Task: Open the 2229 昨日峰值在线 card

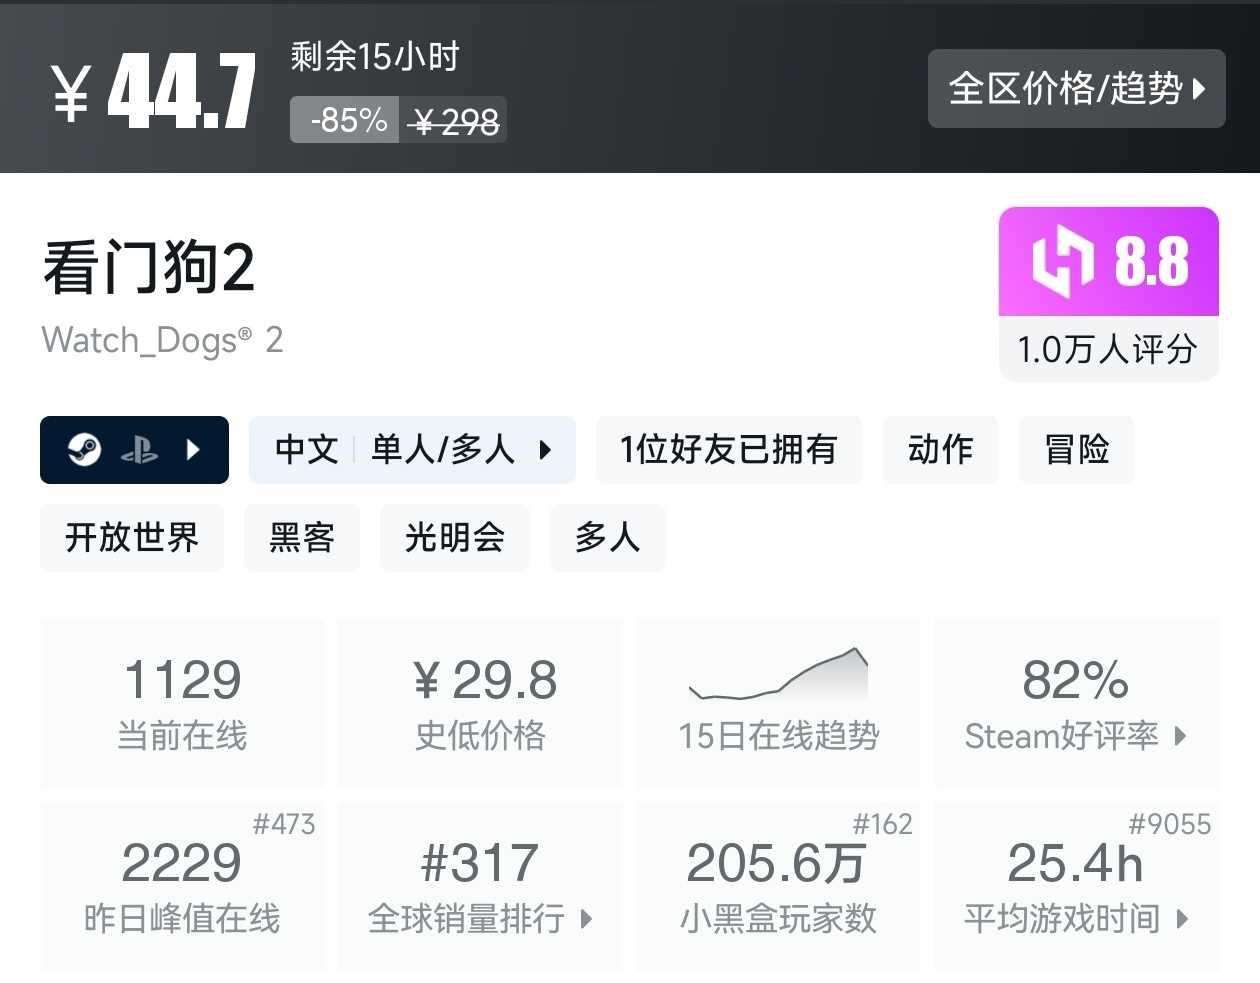Action: click(x=182, y=886)
